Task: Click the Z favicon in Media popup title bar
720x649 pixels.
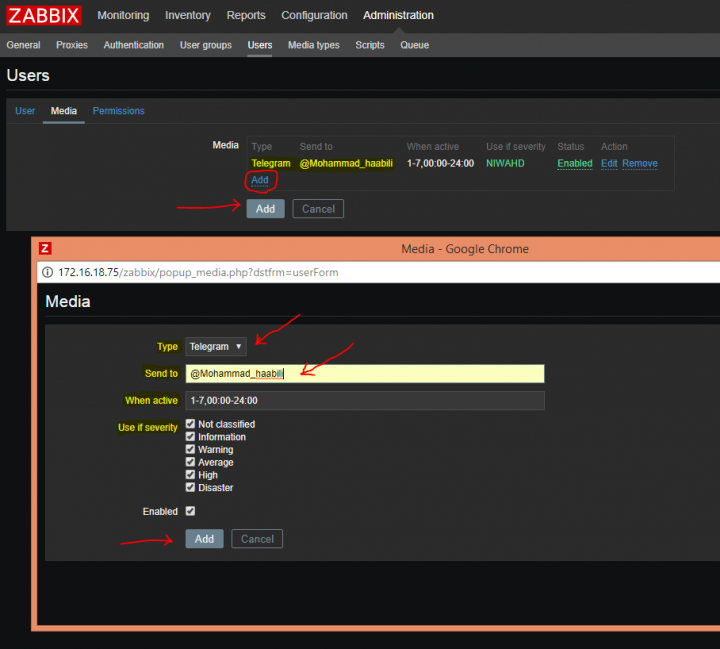Action: click(x=45, y=248)
